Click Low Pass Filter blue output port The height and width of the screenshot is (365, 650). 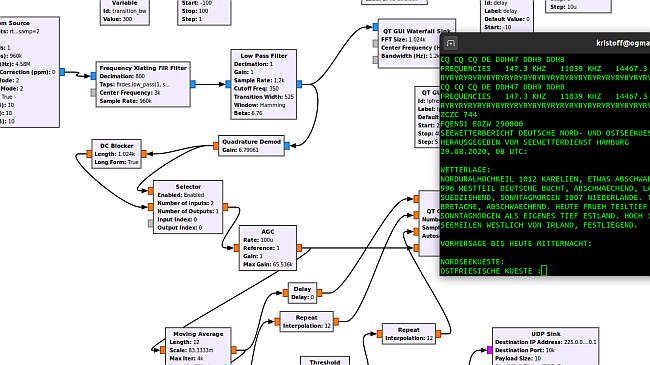[x=299, y=84]
